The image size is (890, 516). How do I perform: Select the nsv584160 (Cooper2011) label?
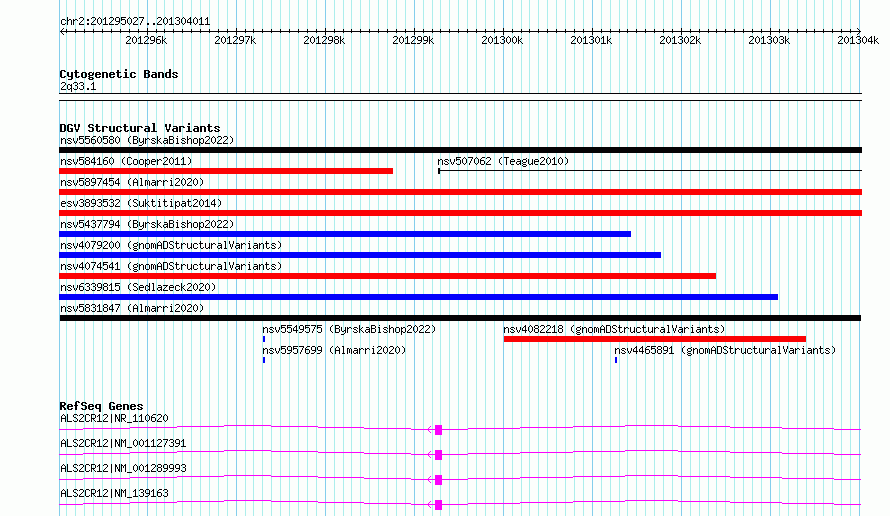click(126, 161)
